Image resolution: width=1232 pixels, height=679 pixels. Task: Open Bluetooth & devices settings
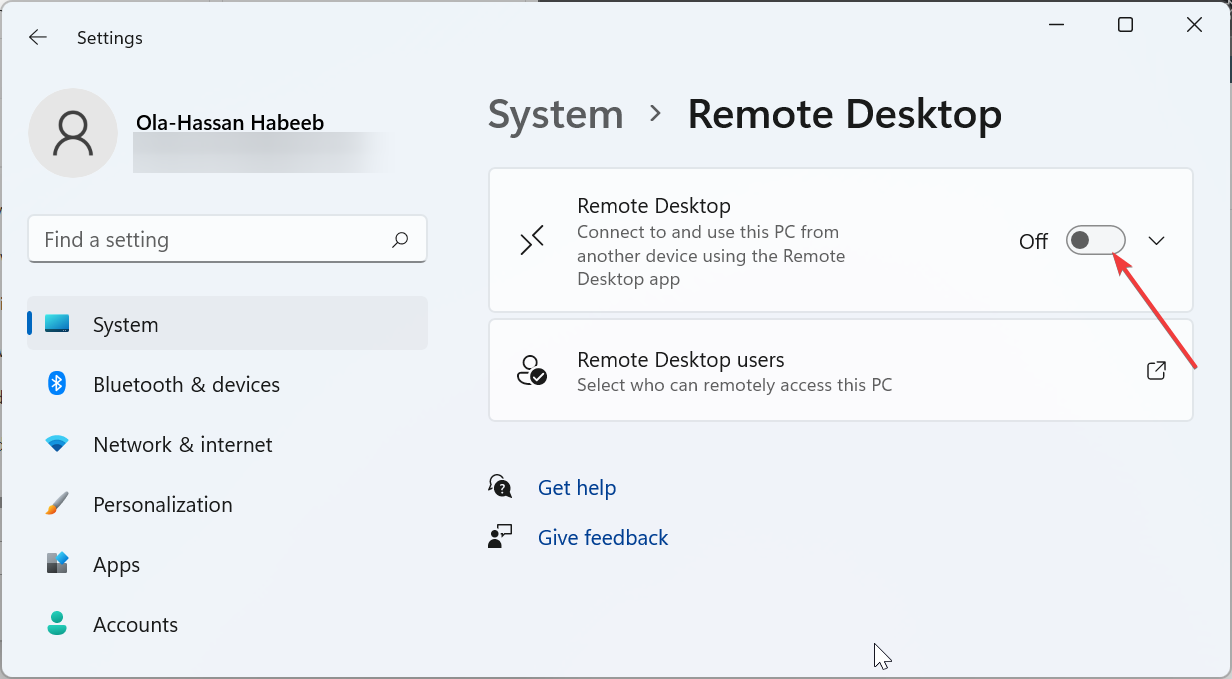[x=186, y=384]
